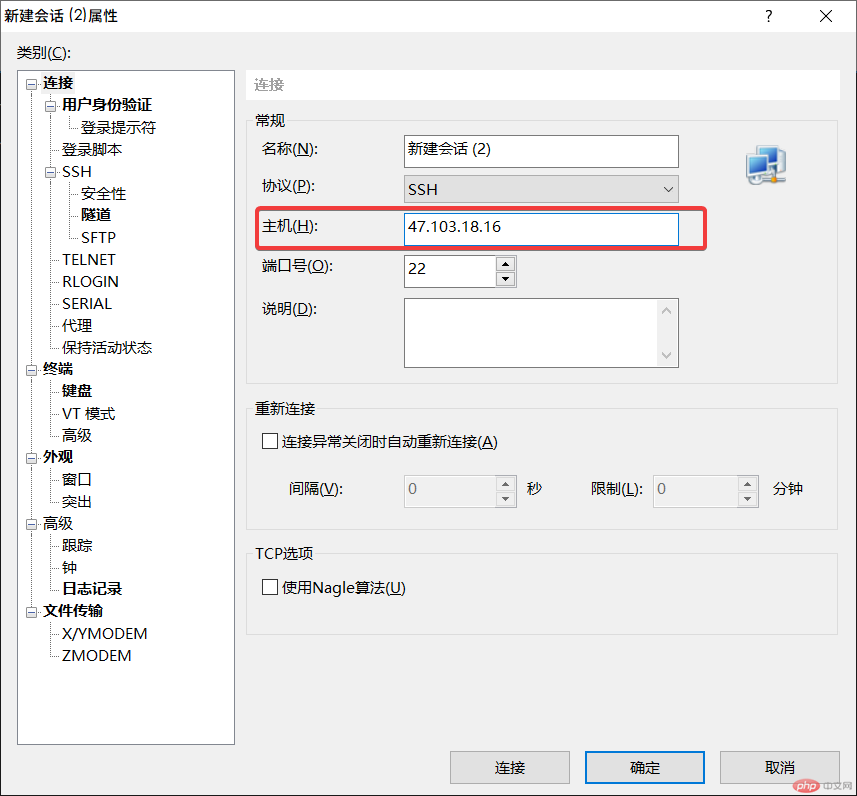Viewport: 857px width, 796px height.
Task: Select the SFTP tree item
Action: (x=99, y=237)
